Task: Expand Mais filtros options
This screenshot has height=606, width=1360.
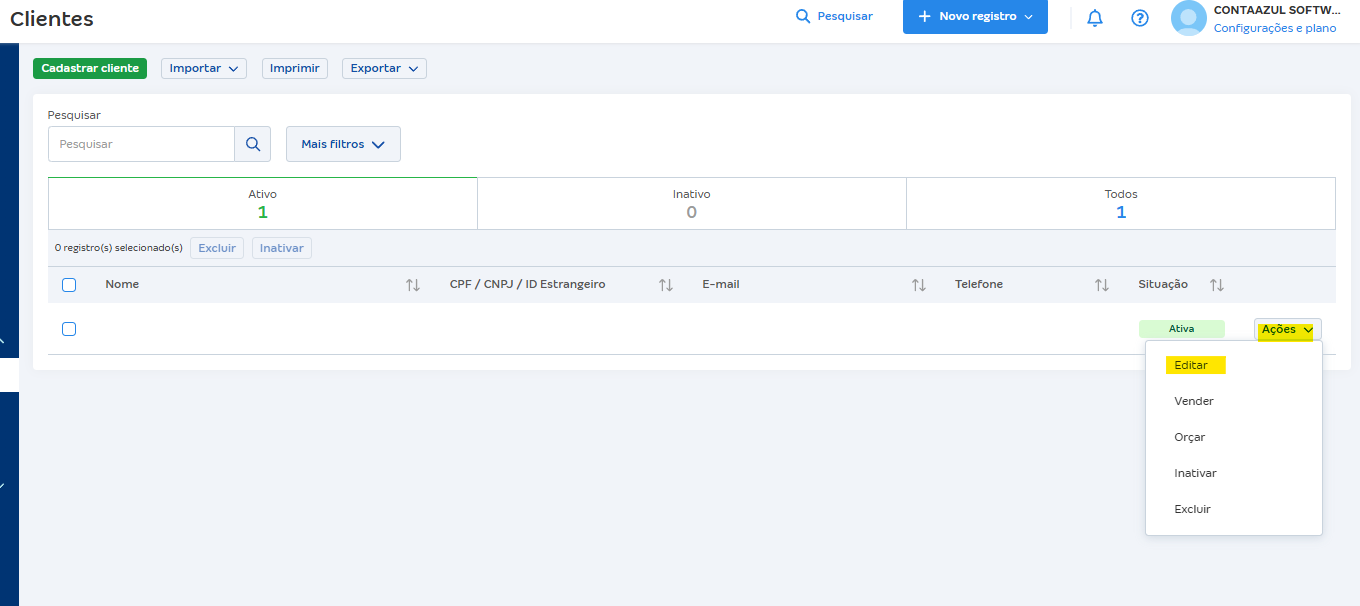Action: [x=343, y=144]
